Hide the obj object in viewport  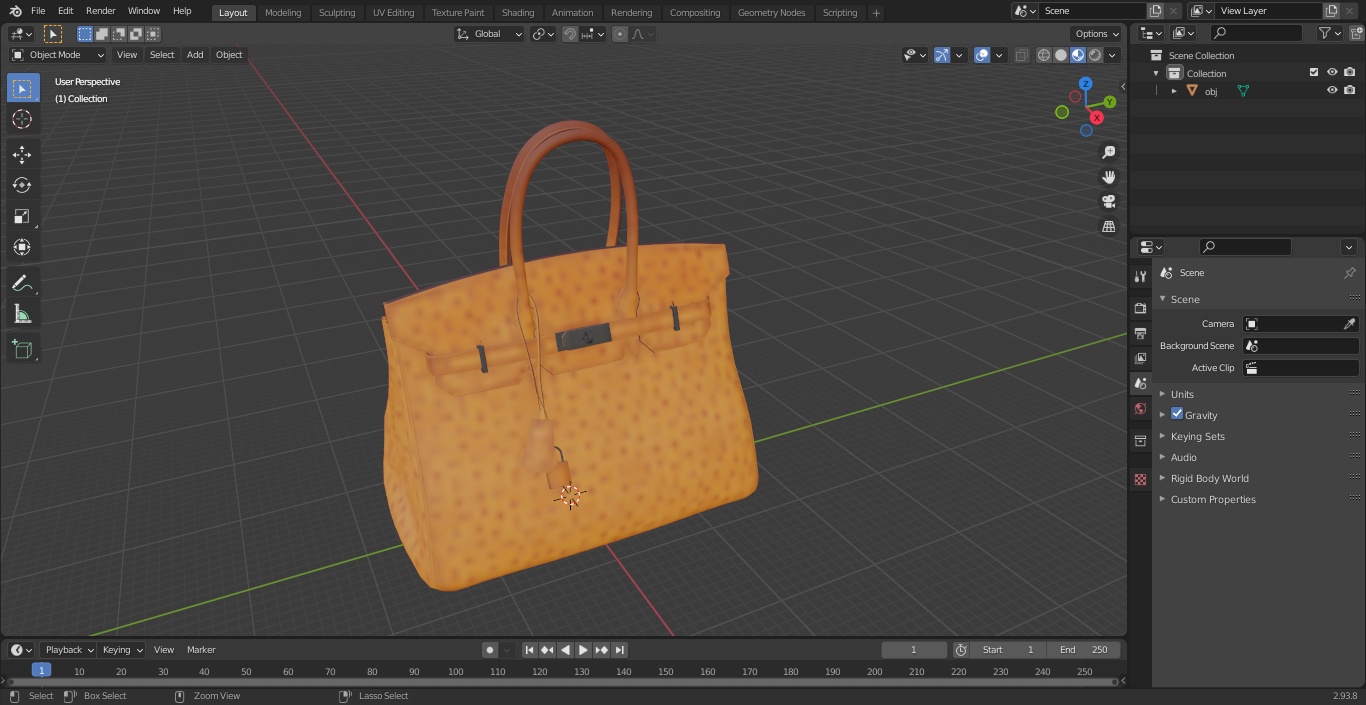click(x=1332, y=91)
